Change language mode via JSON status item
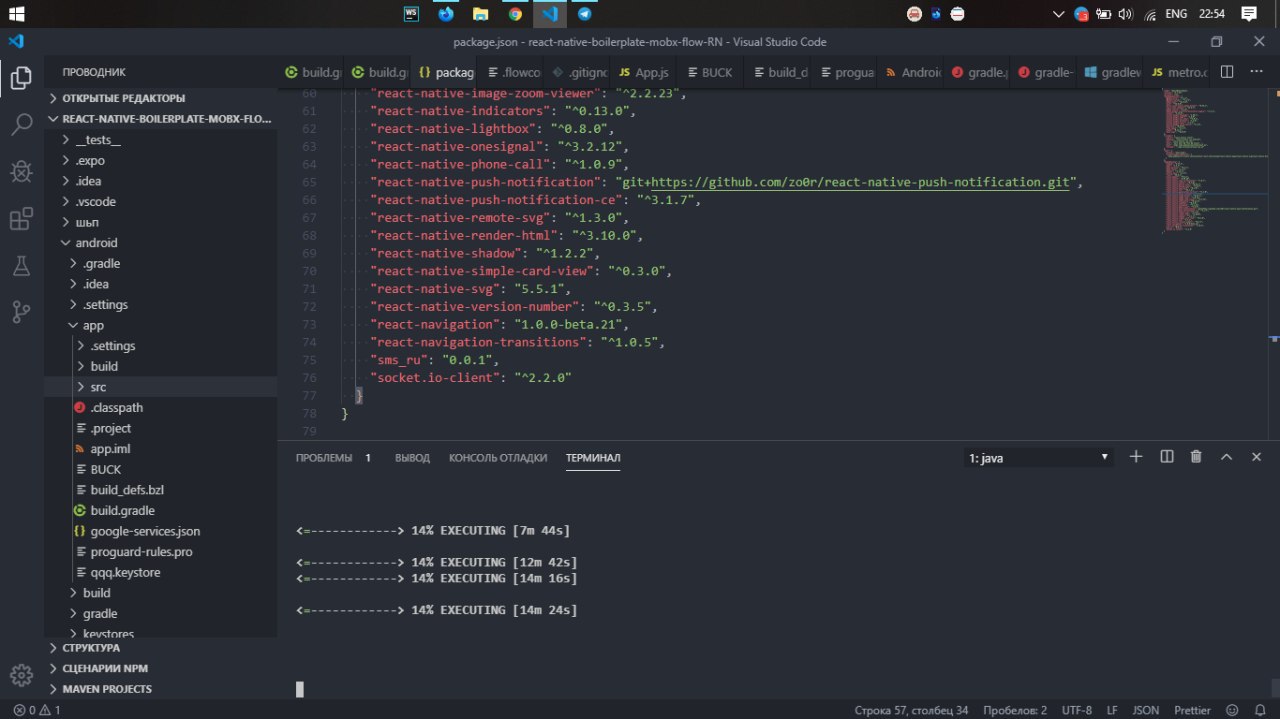Screen dimensions: 1280x719 click(x=1145, y=710)
